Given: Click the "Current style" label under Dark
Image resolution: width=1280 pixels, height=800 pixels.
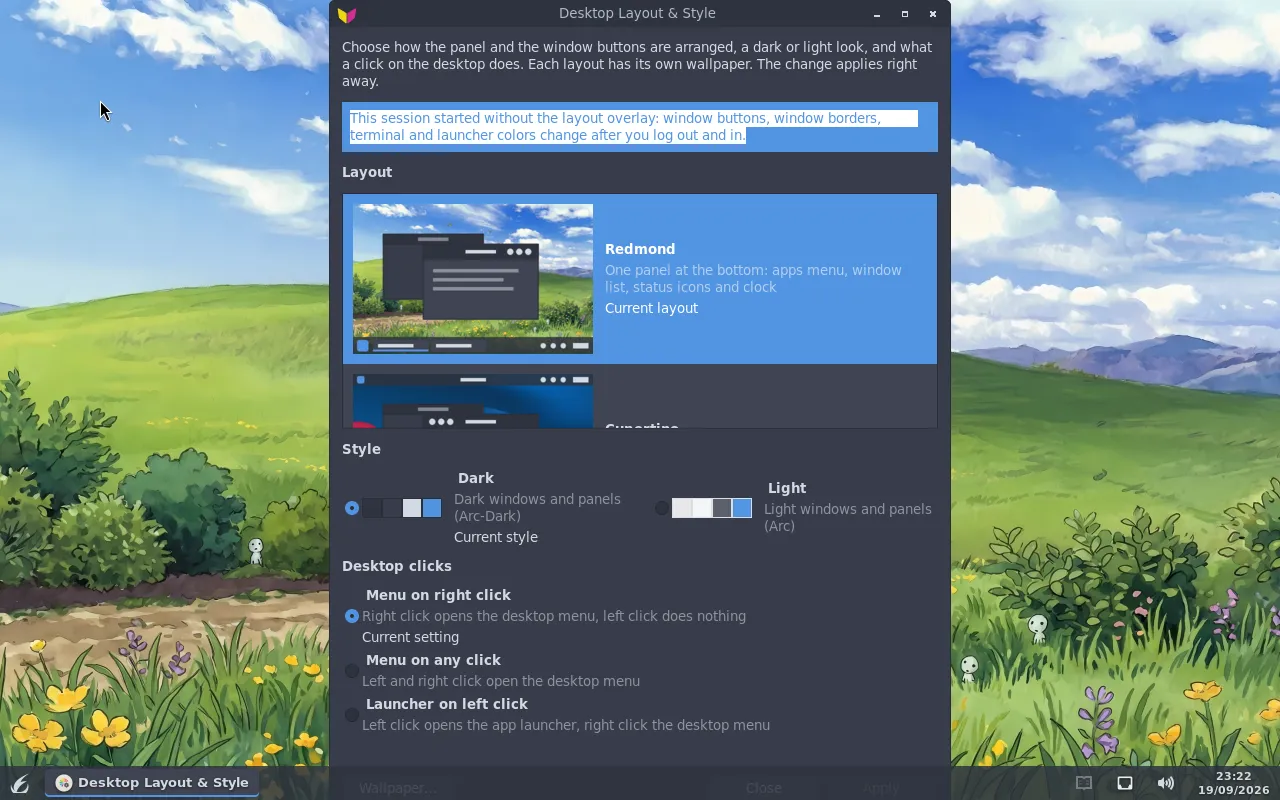Looking at the screenshot, I should tap(496, 537).
